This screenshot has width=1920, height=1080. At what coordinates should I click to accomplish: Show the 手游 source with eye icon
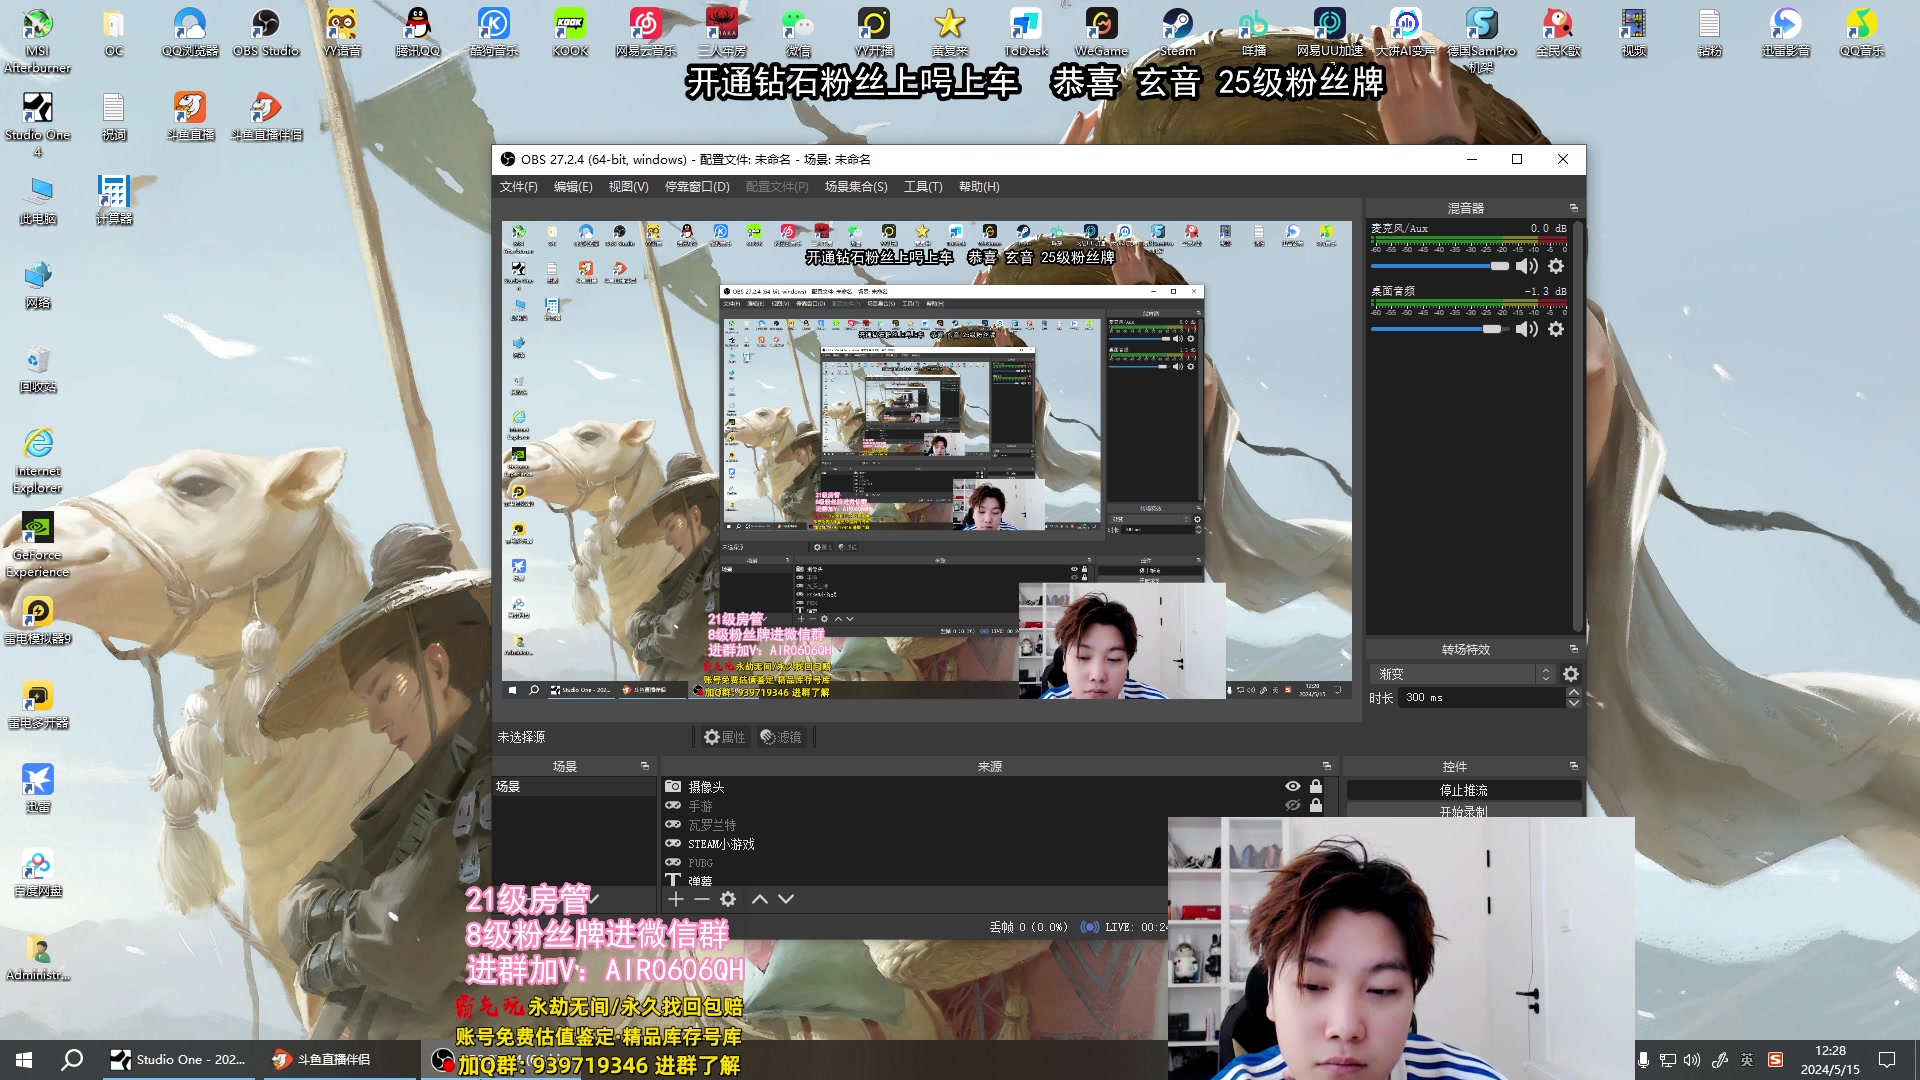[x=1293, y=805]
